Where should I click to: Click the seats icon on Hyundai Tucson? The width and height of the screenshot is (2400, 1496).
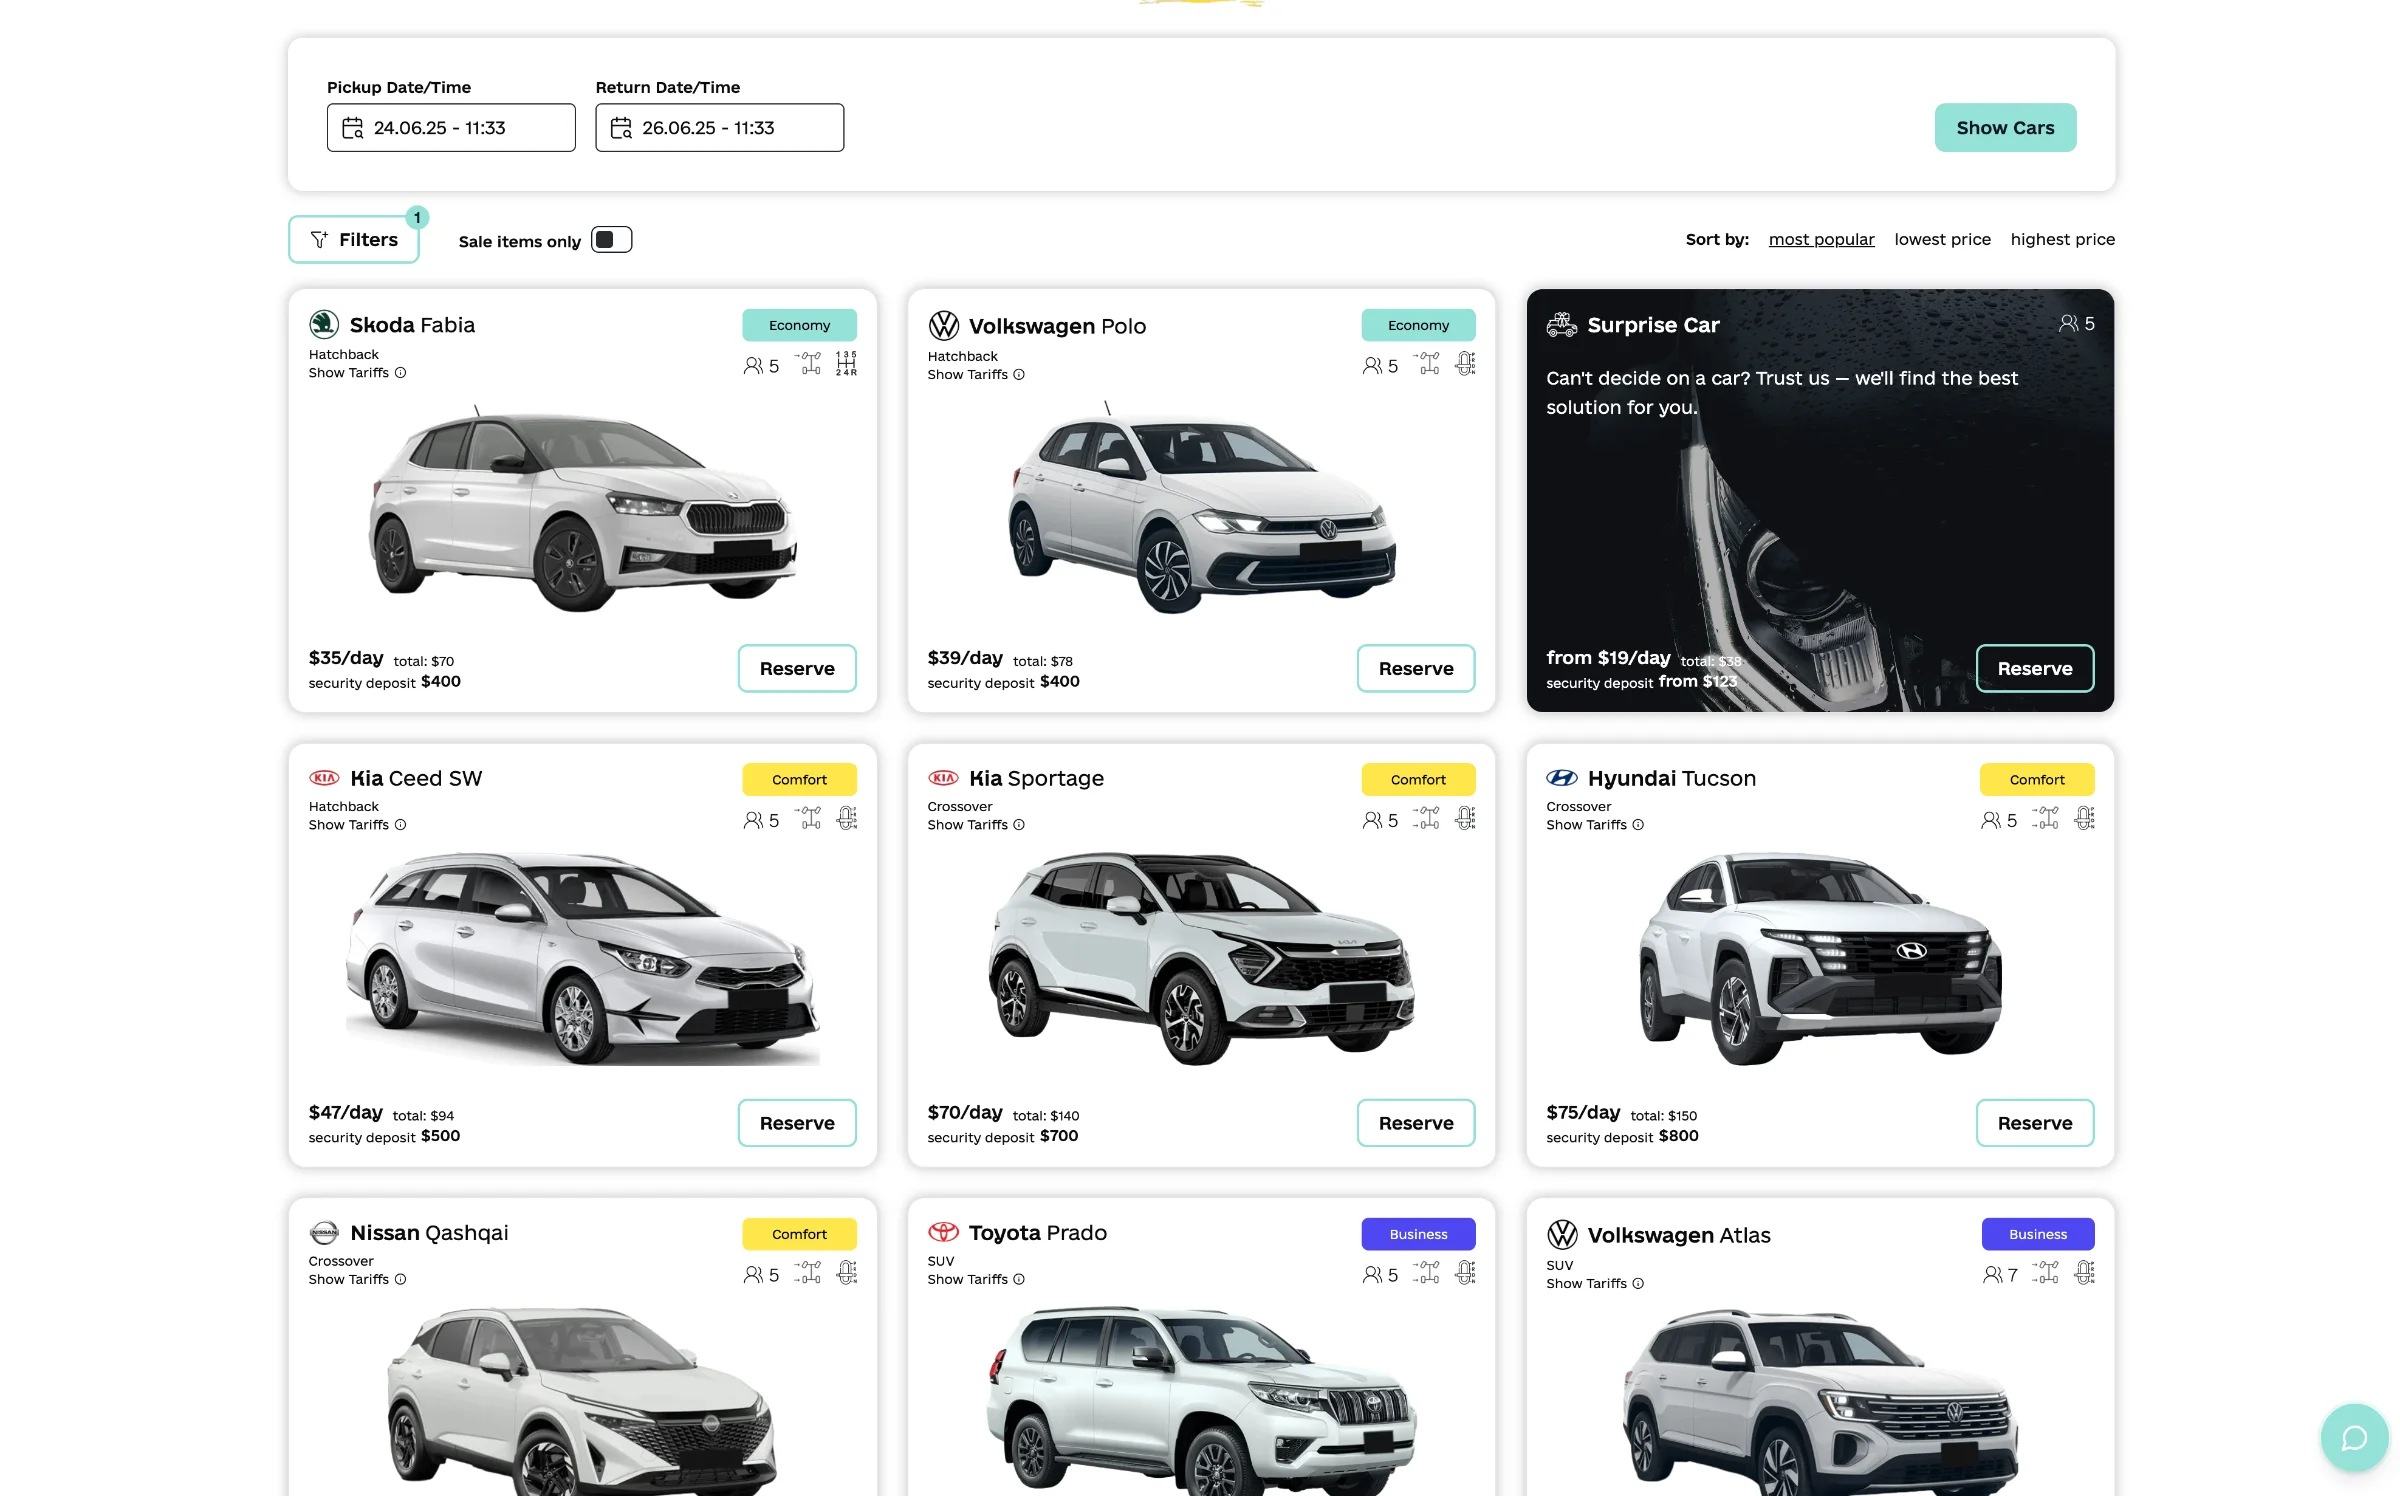1991,820
